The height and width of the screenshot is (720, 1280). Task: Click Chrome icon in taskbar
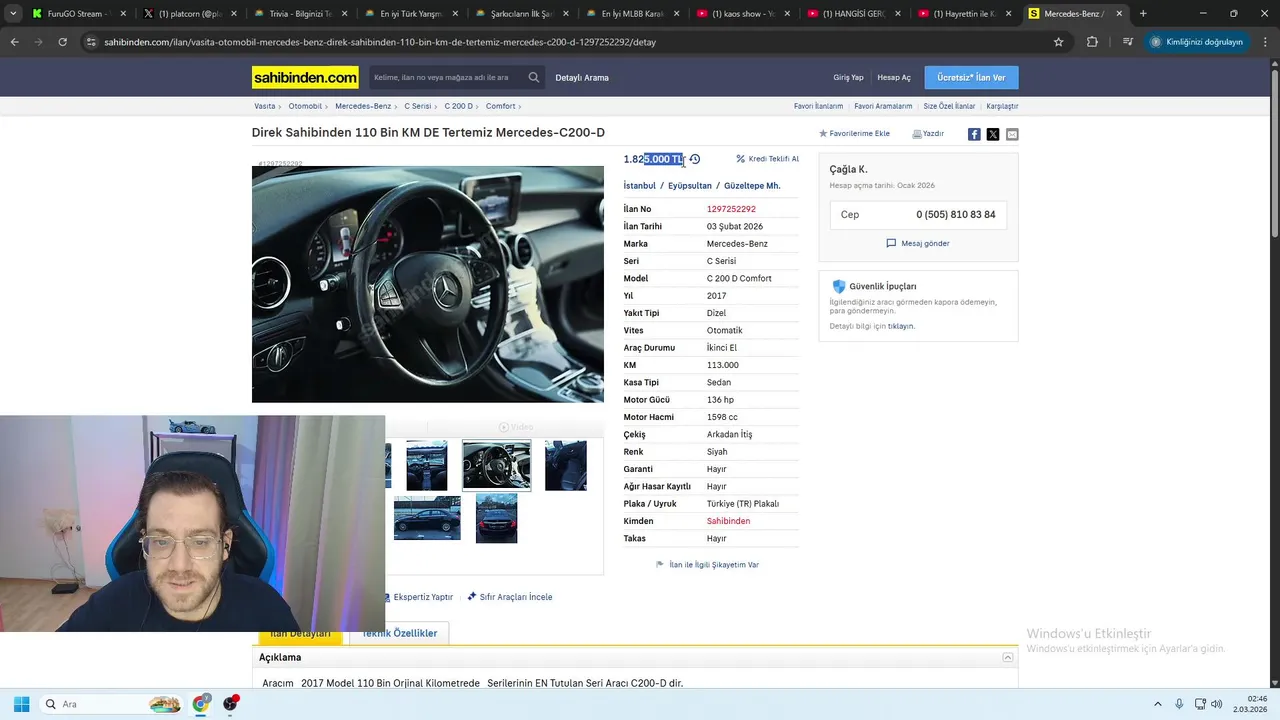click(201, 704)
